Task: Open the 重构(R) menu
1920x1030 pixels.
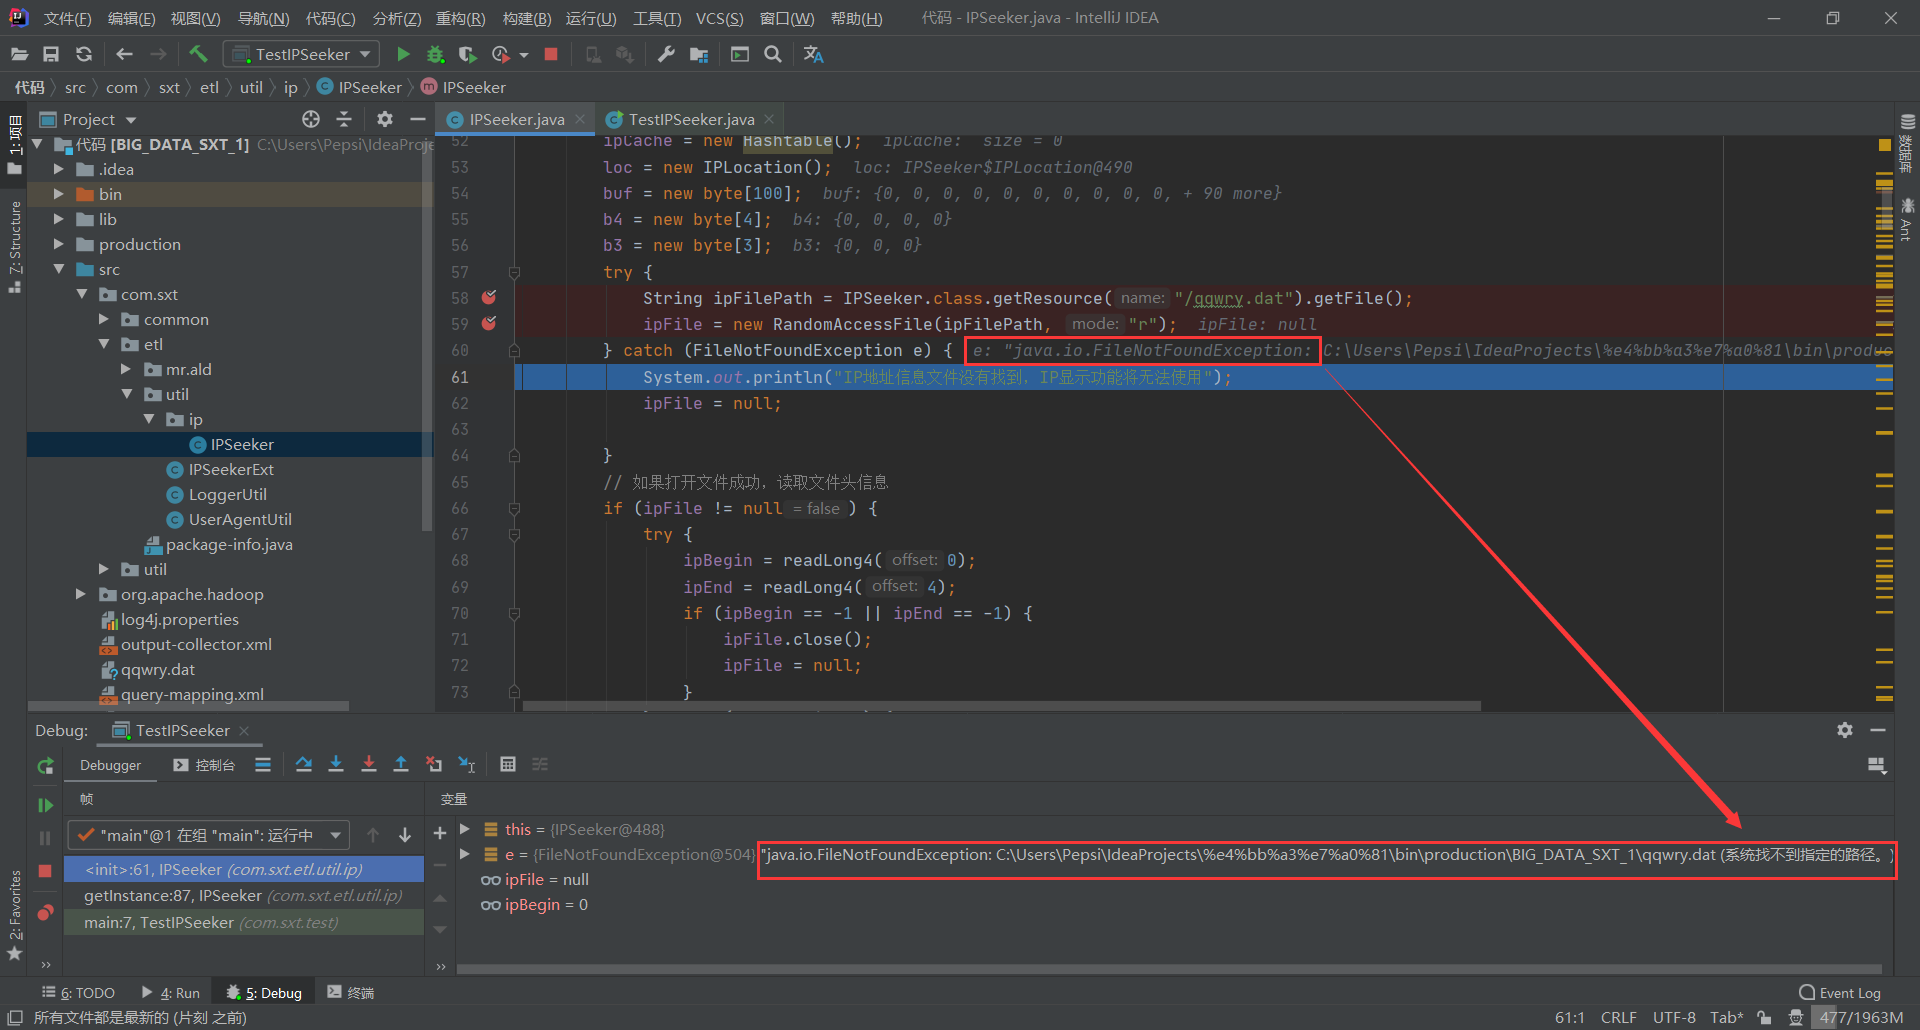Action: tap(460, 18)
